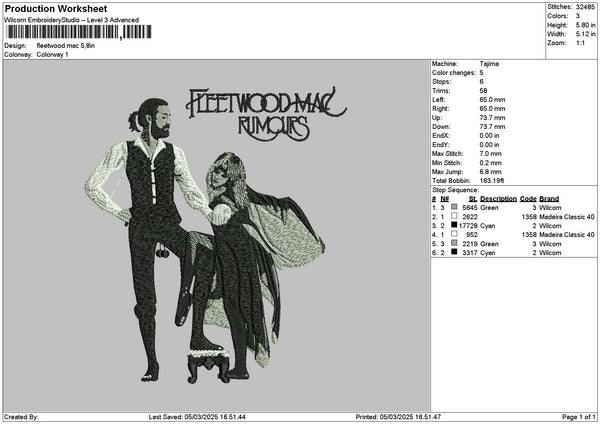The height and width of the screenshot is (424, 600).
Task: Click the white swatch in stop row 952
Action: click(x=454, y=234)
